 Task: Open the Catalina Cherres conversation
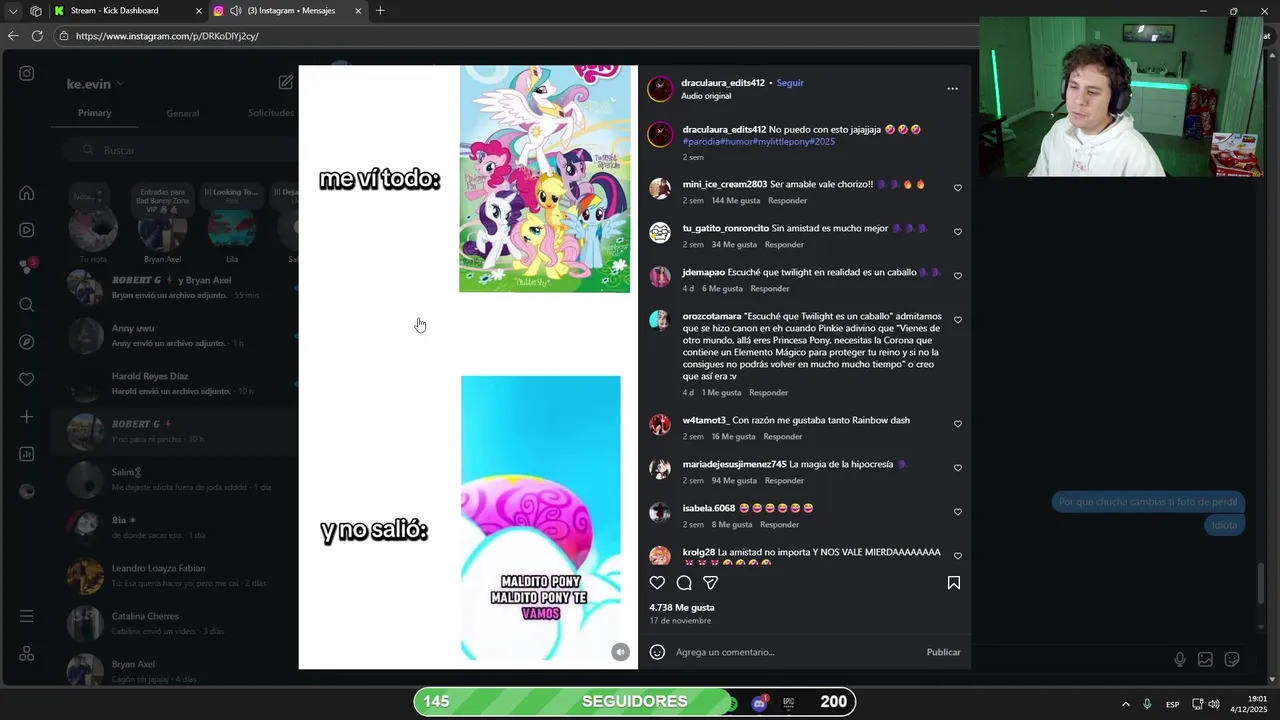[175, 624]
